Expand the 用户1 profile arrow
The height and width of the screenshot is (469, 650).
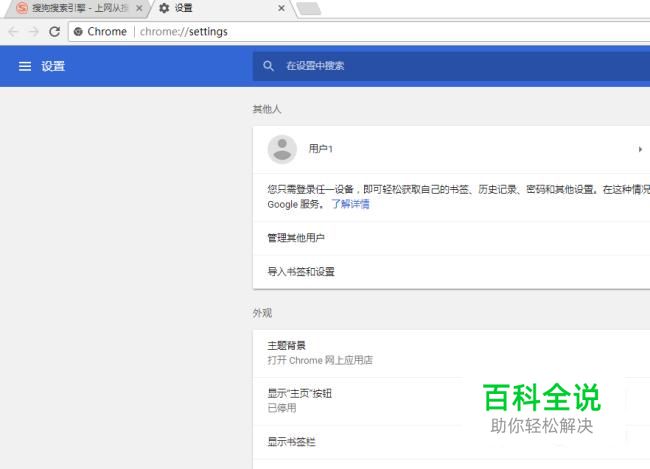[640, 149]
